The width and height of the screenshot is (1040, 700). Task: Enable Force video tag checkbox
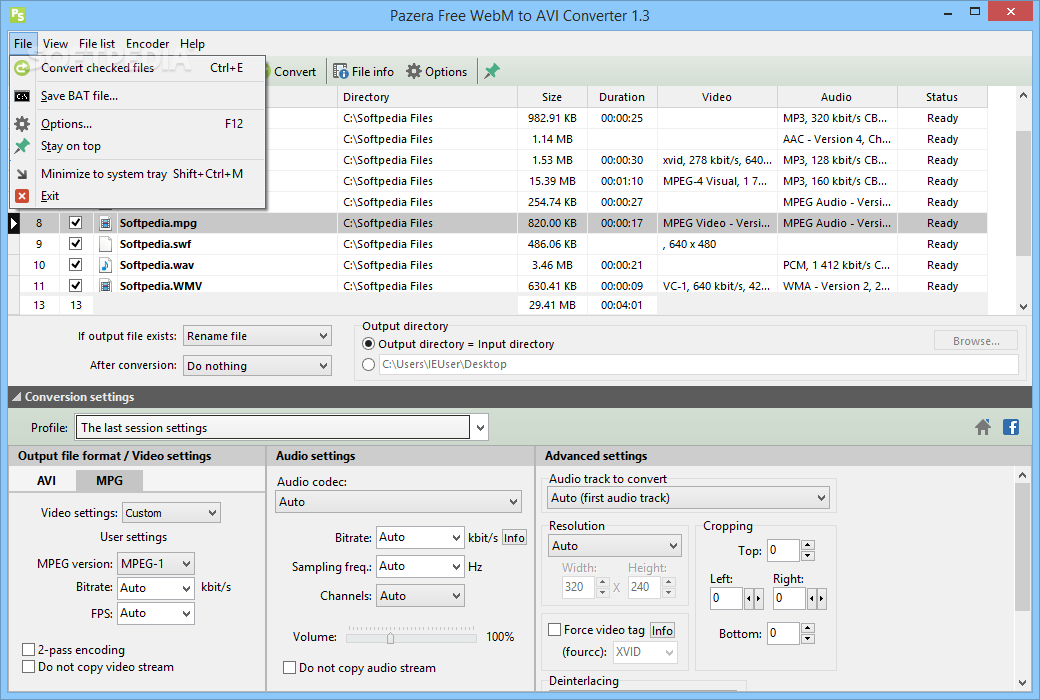[554, 630]
